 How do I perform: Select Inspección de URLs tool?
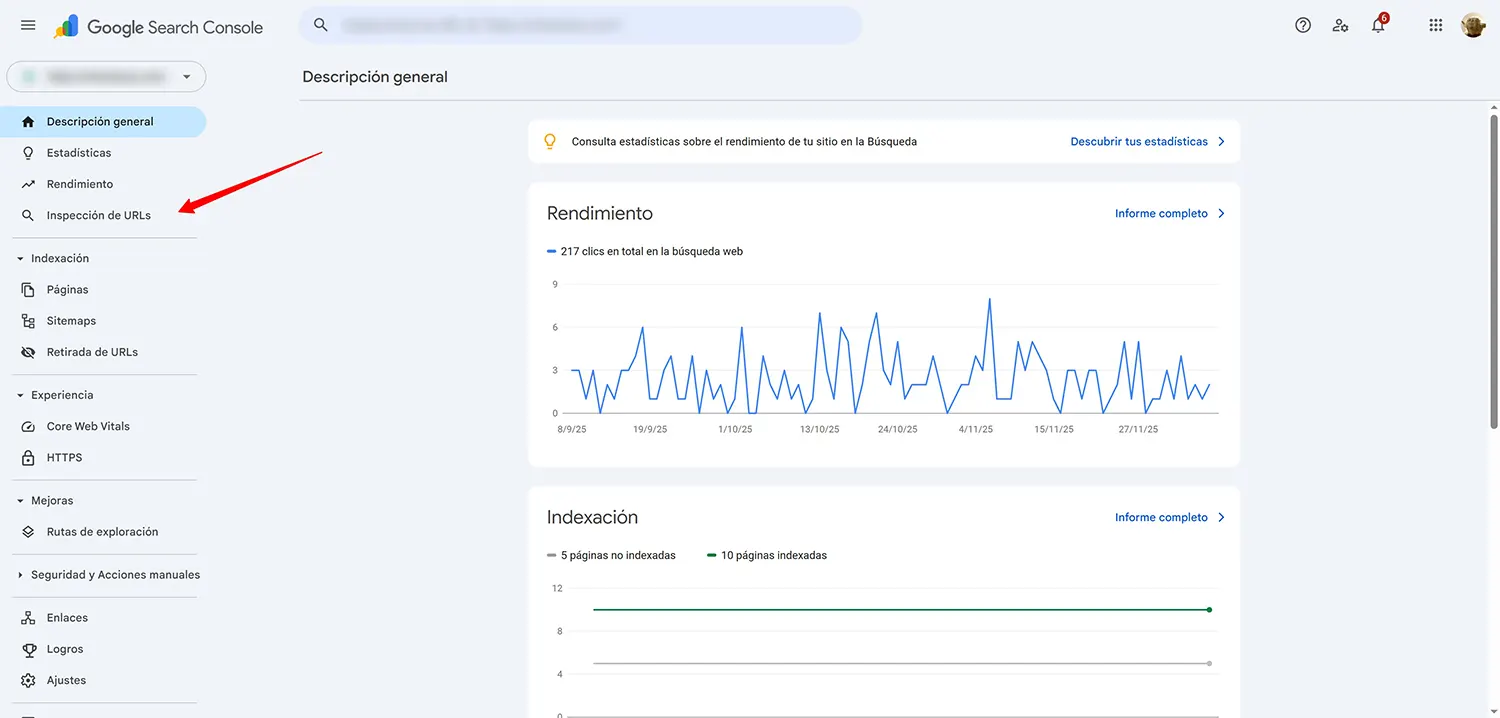point(98,214)
